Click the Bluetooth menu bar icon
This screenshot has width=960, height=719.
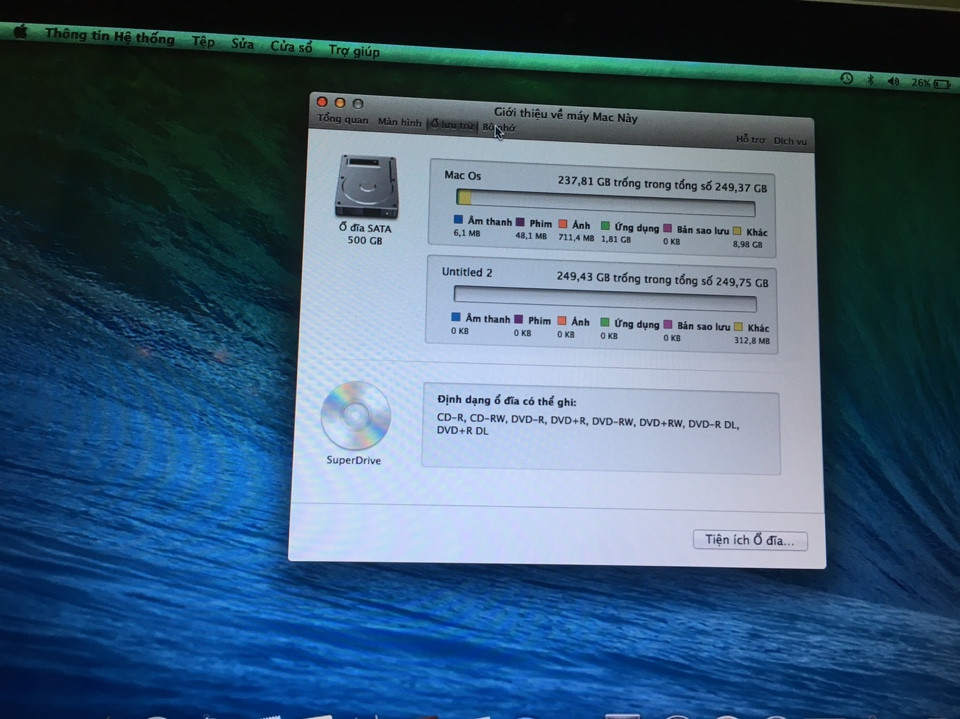(x=870, y=80)
